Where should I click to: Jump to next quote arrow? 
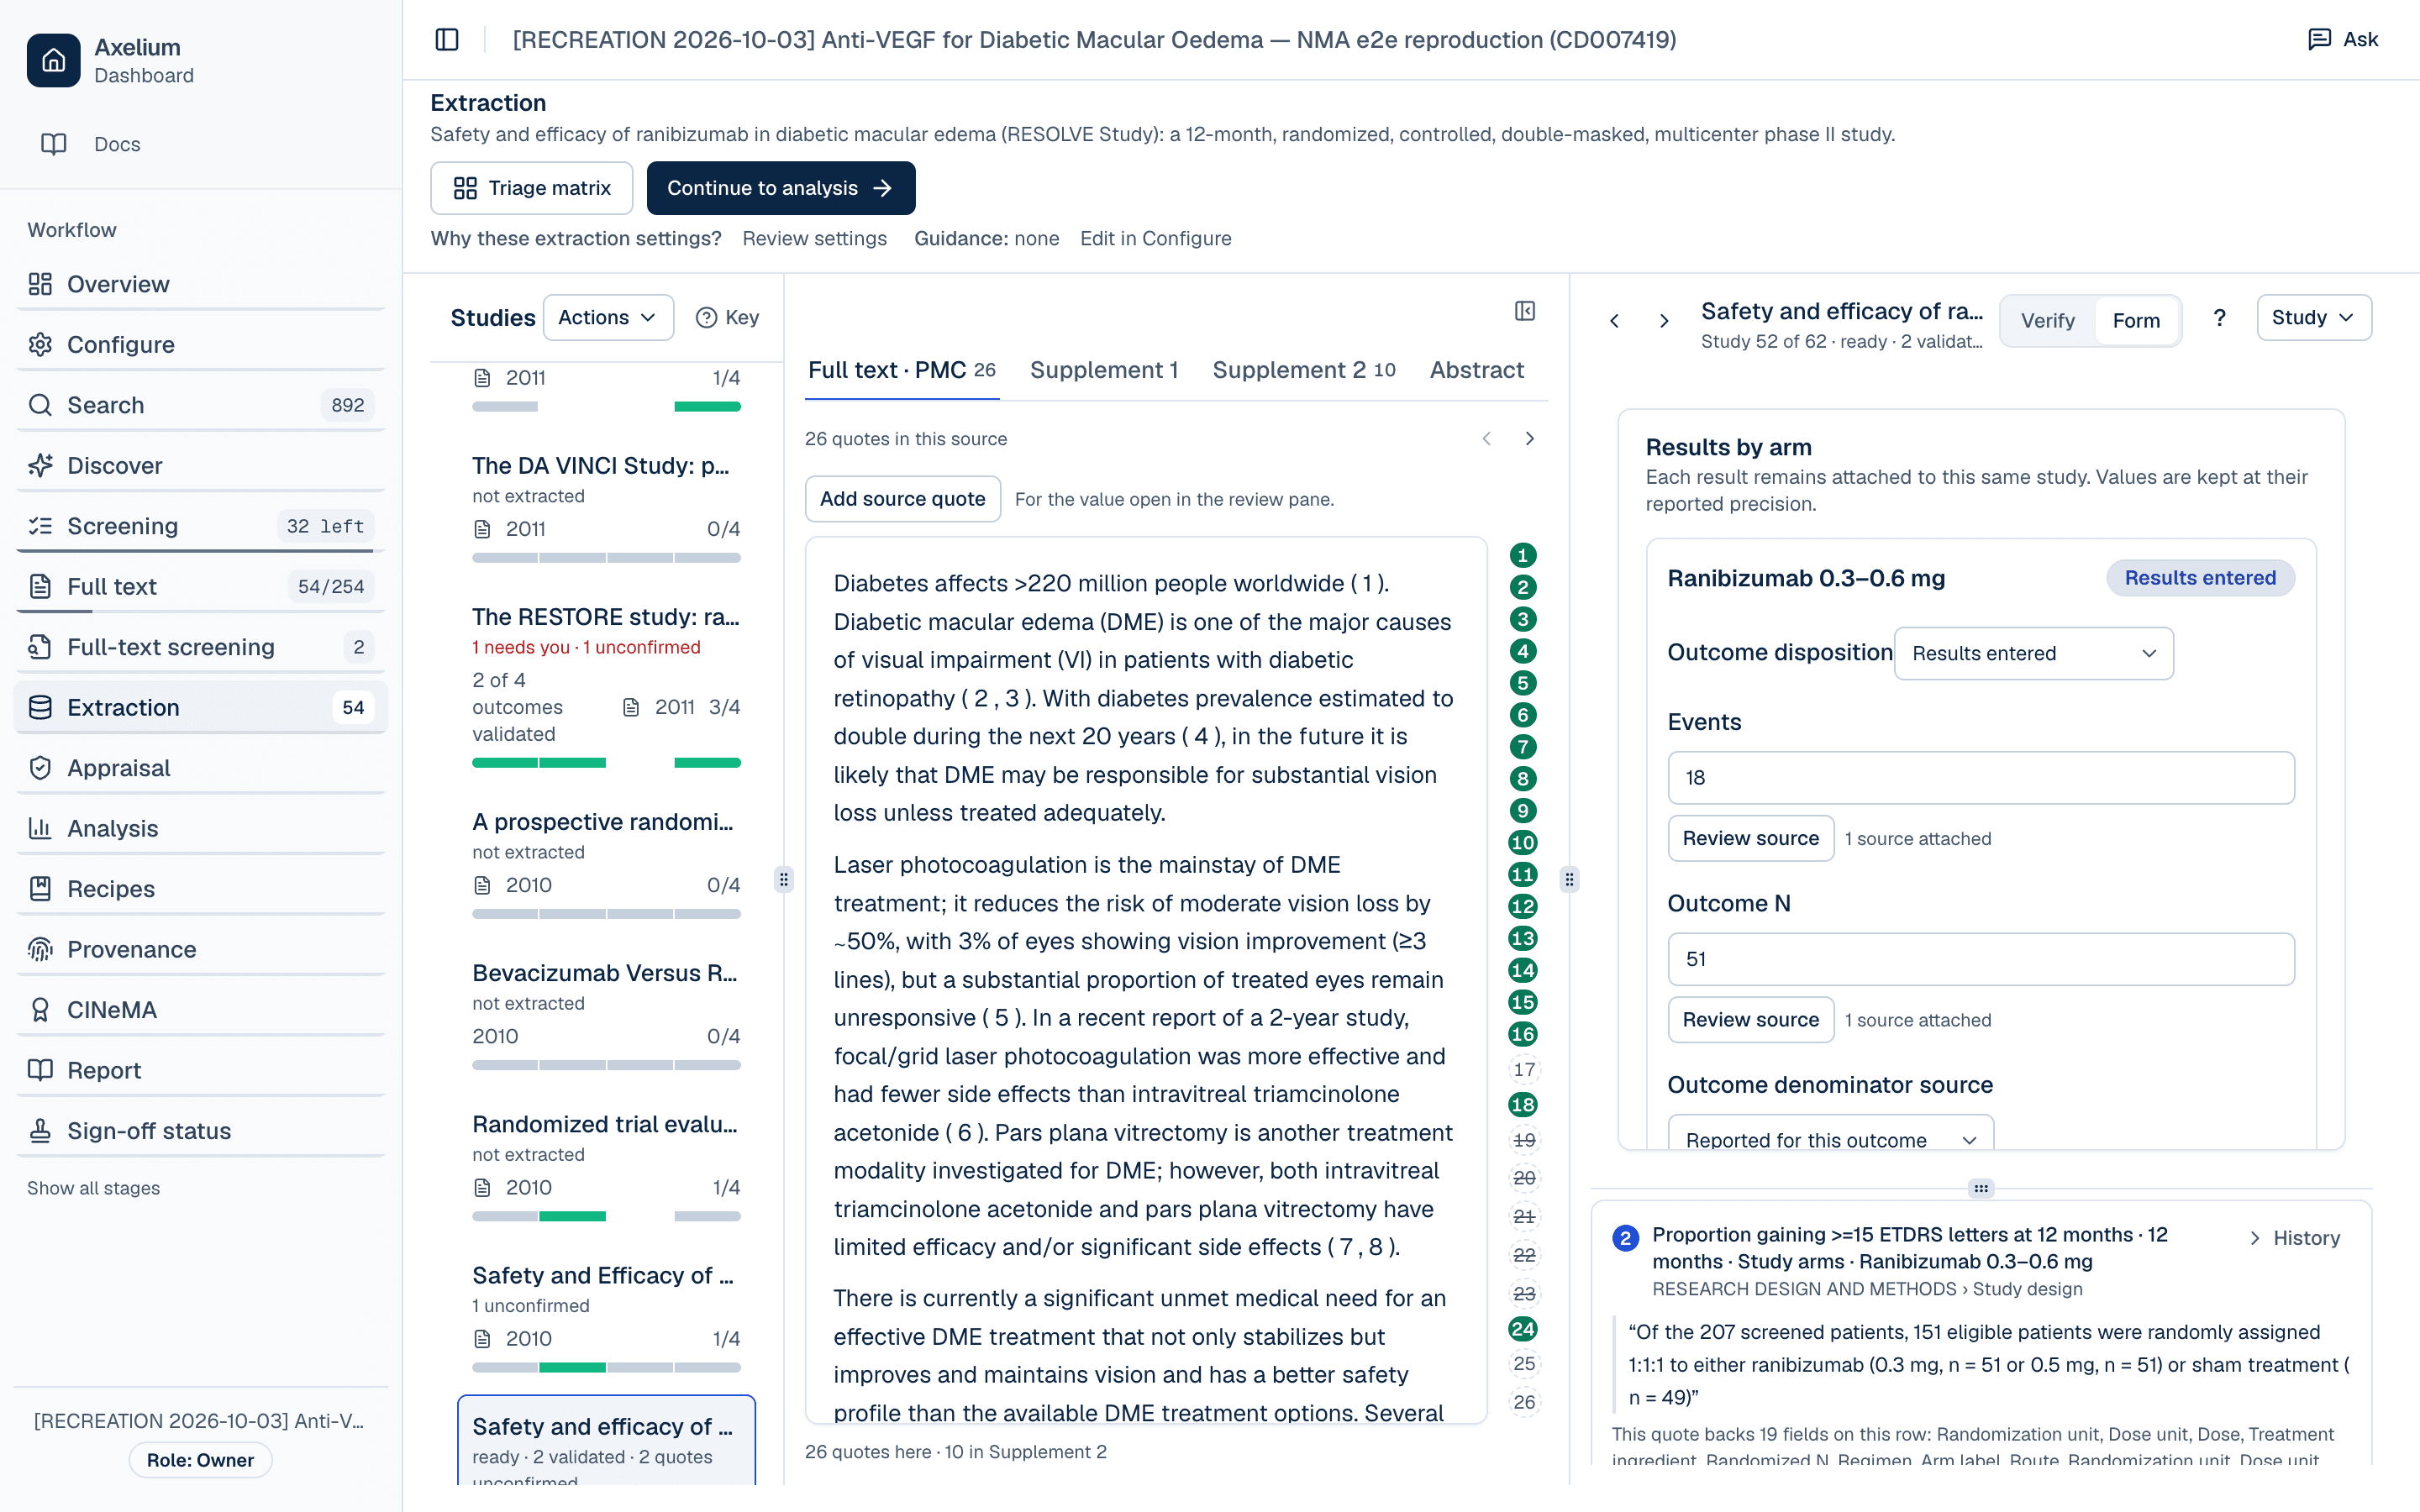click(x=1529, y=439)
